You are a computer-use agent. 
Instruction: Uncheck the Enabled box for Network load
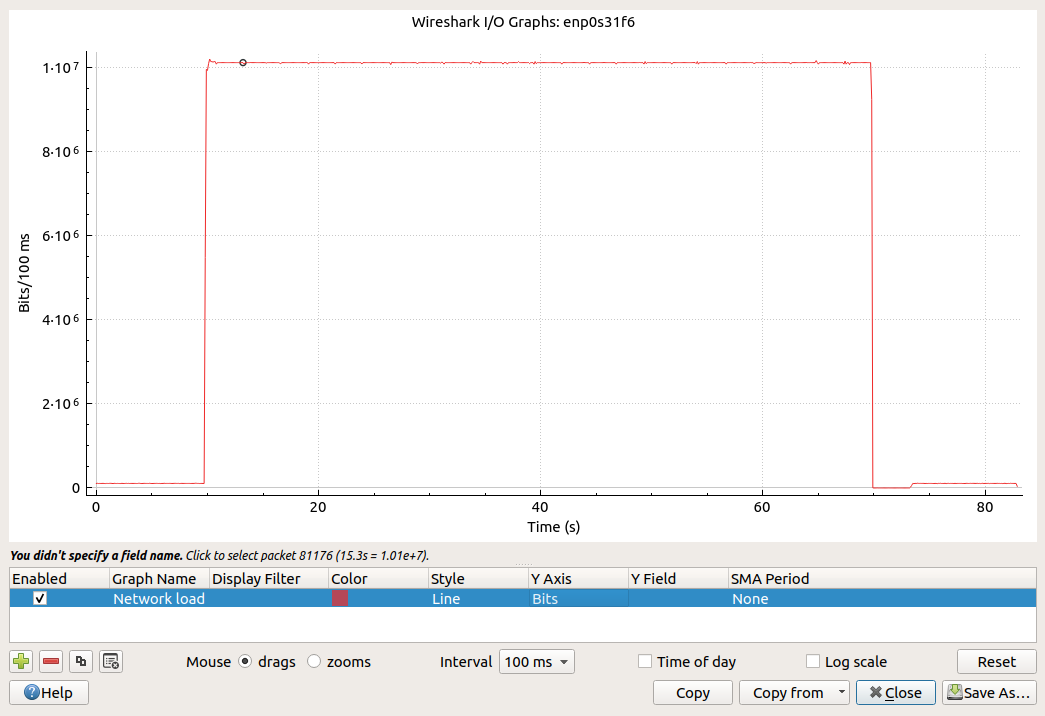pyautogui.click(x=40, y=598)
